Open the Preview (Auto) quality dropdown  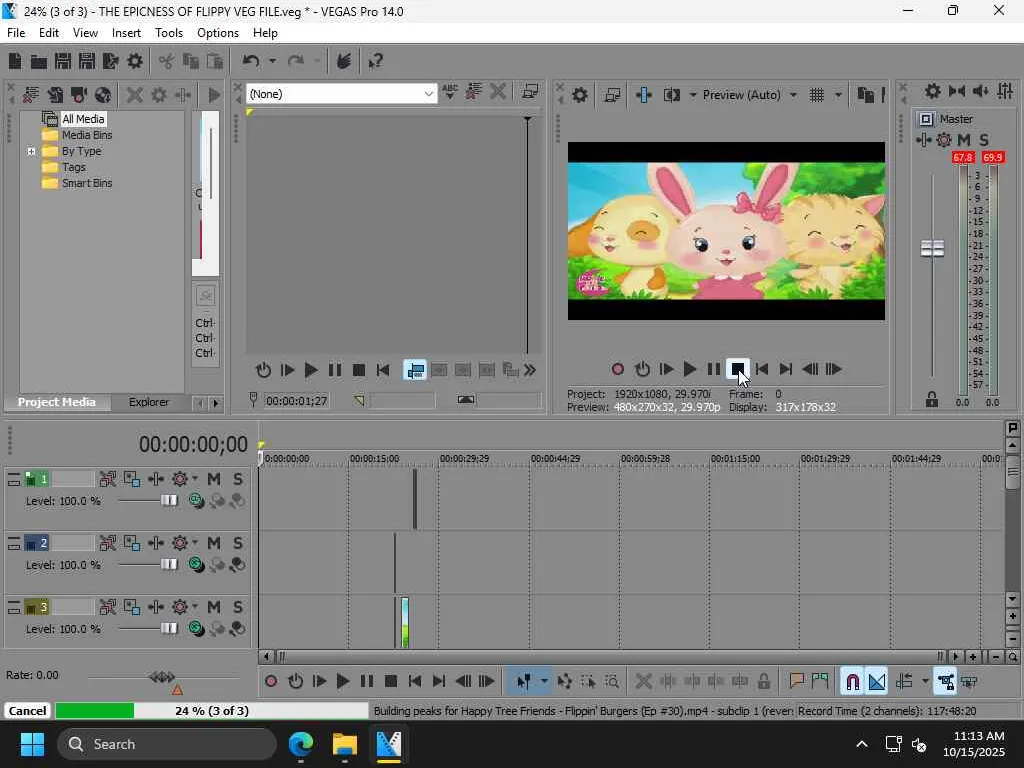[x=750, y=95]
